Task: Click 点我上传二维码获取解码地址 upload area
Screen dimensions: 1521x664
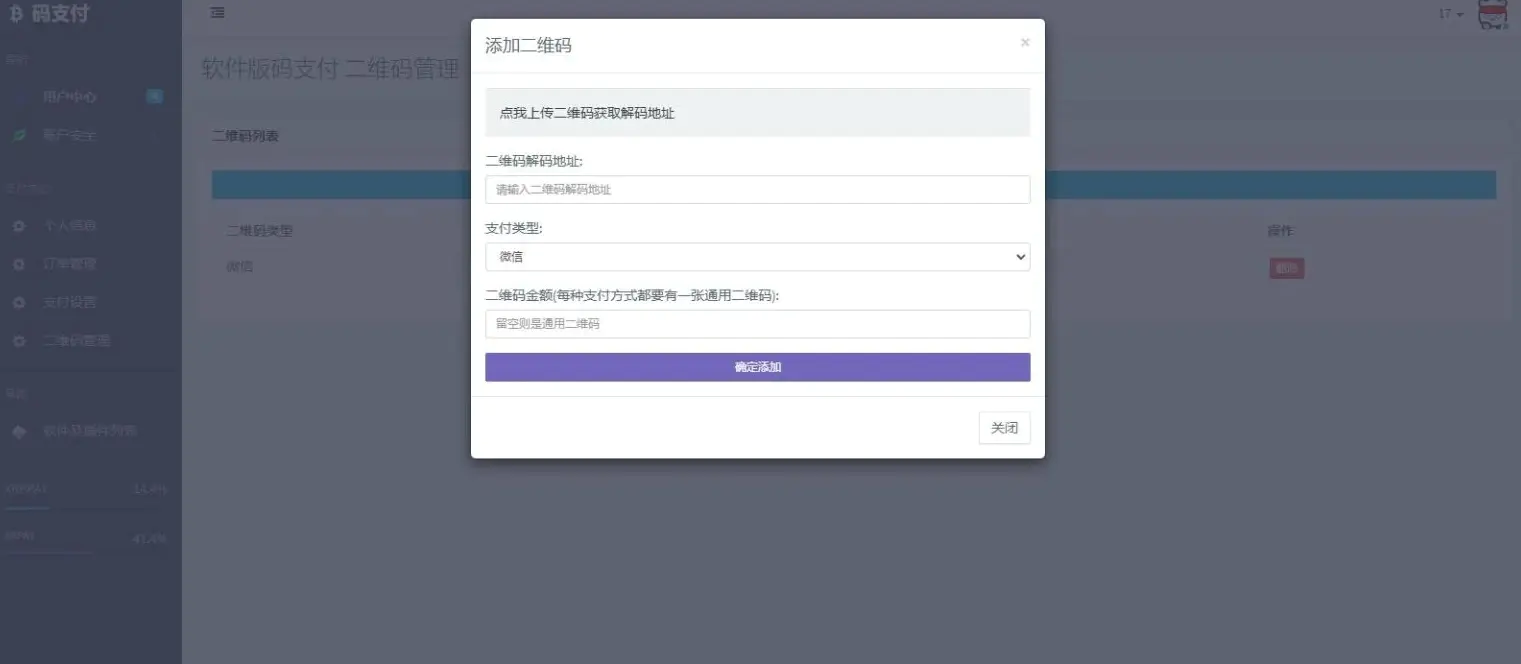Action: point(757,113)
